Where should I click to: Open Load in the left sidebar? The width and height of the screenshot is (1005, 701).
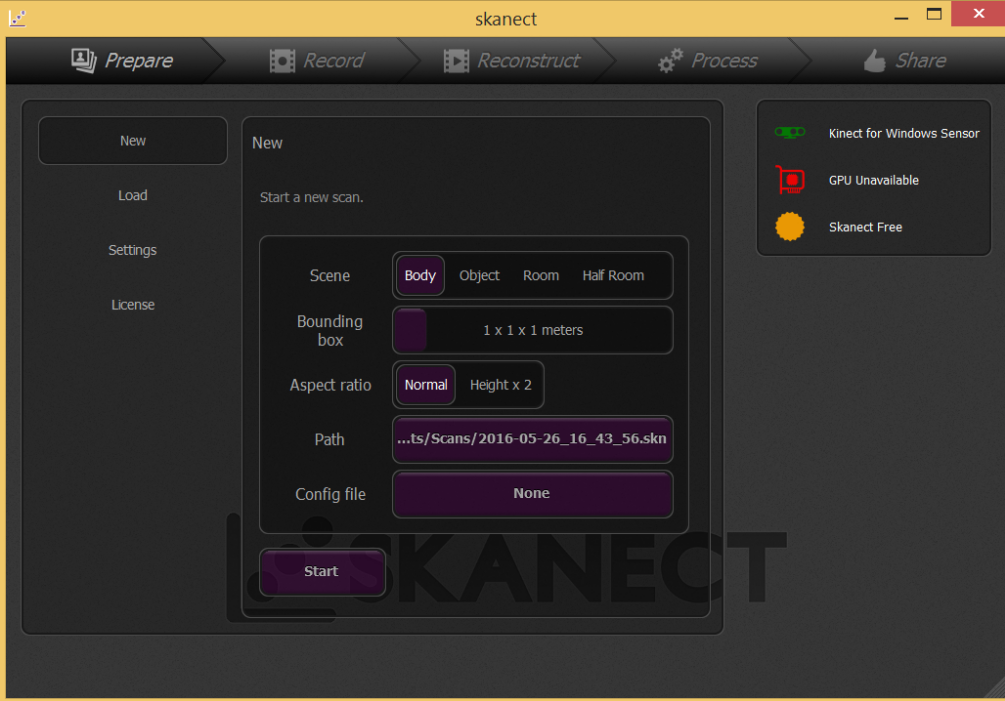(133, 195)
